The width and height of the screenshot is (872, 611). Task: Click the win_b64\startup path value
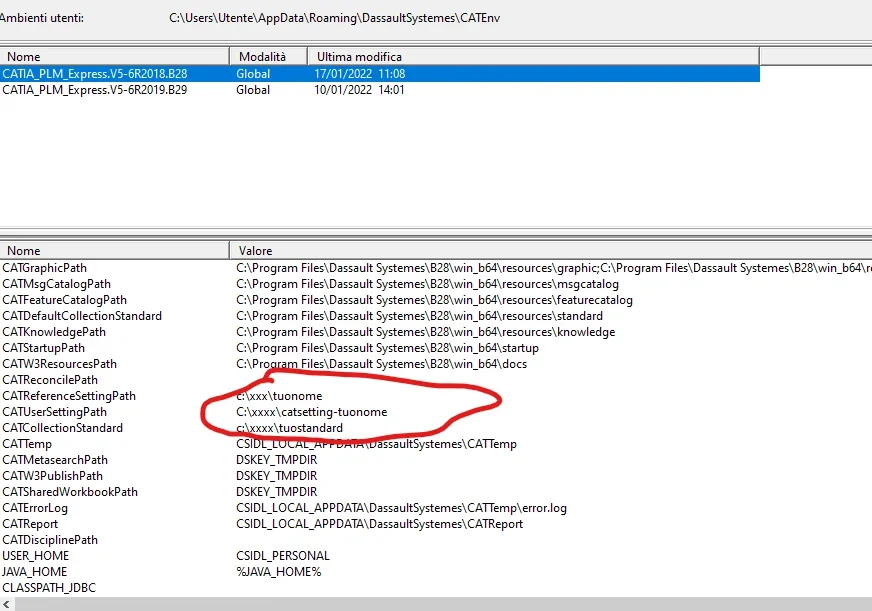click(388, 348)
